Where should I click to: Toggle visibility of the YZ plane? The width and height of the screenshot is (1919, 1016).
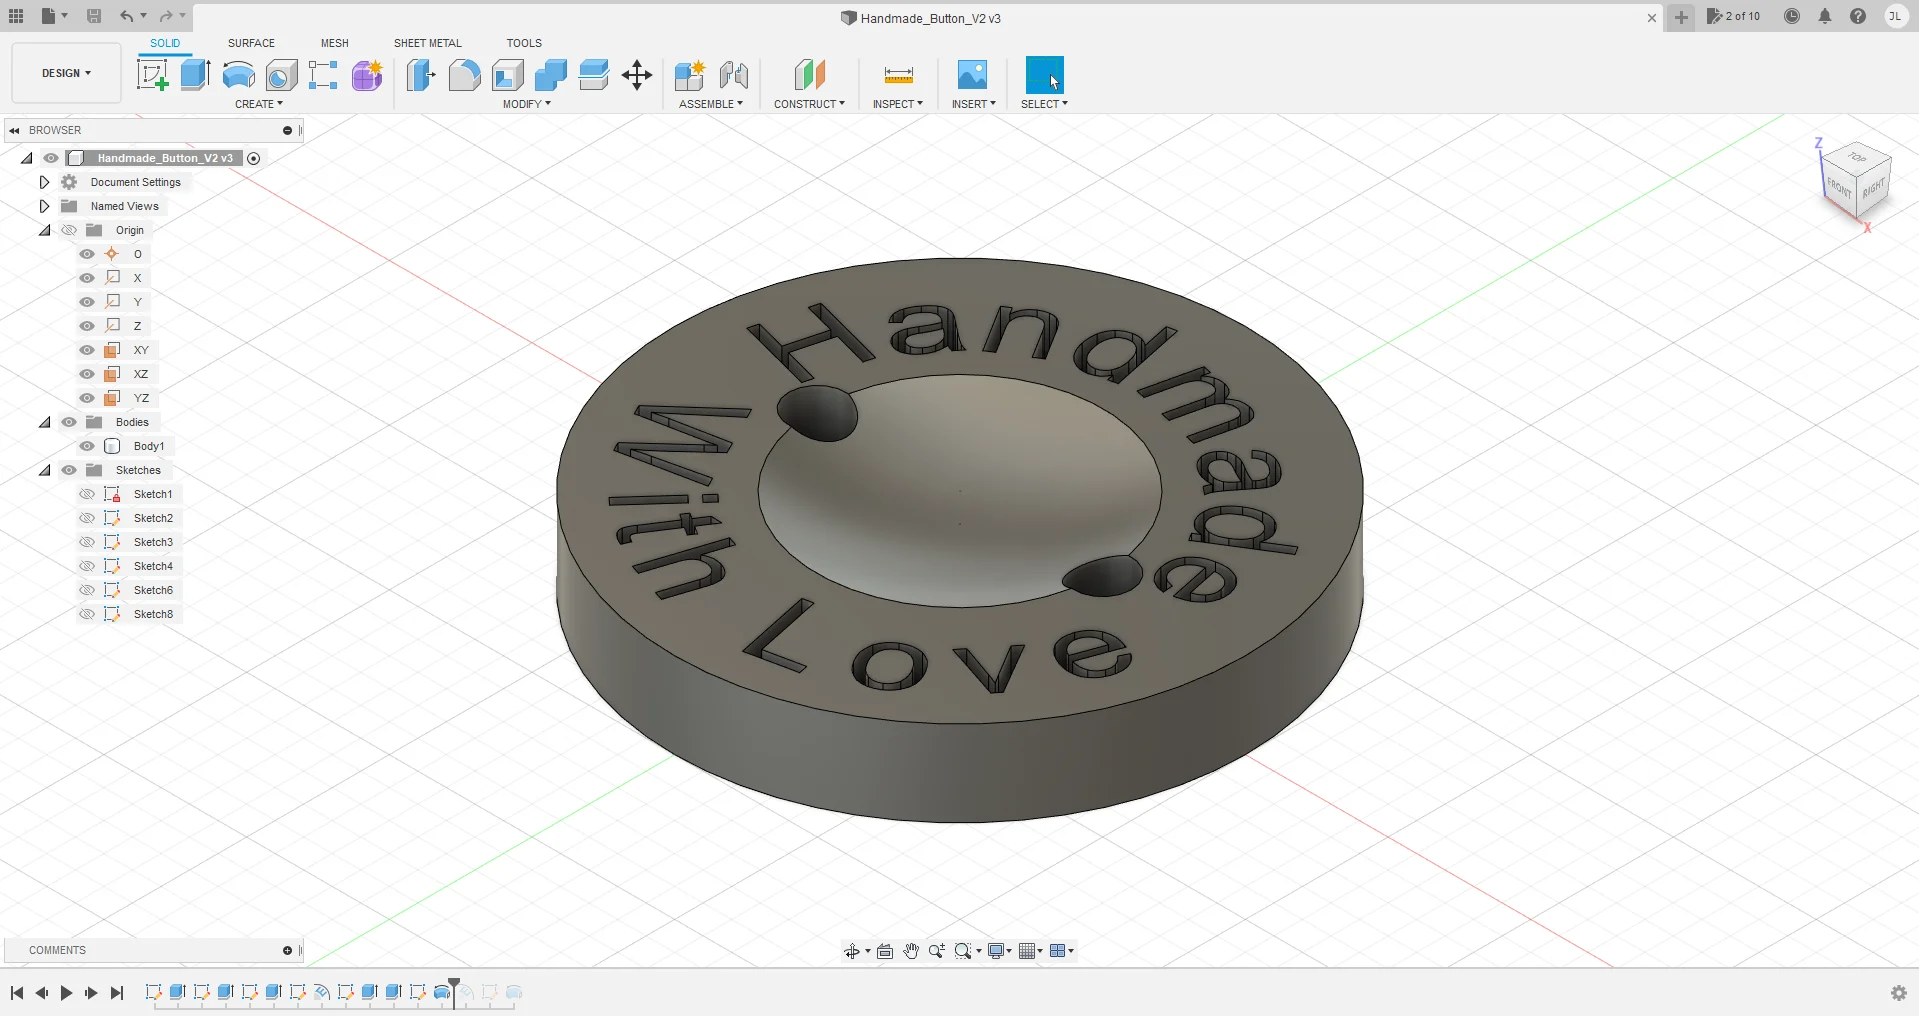tap(87, 398)
